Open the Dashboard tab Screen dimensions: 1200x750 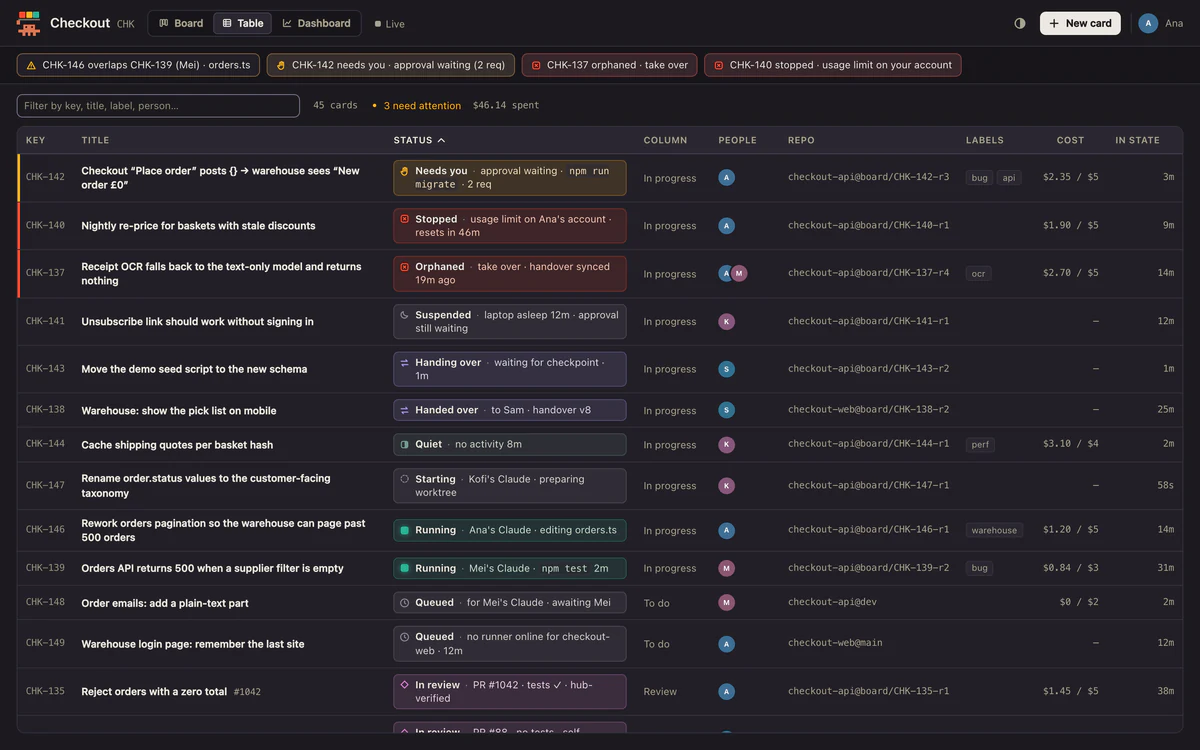316,23
